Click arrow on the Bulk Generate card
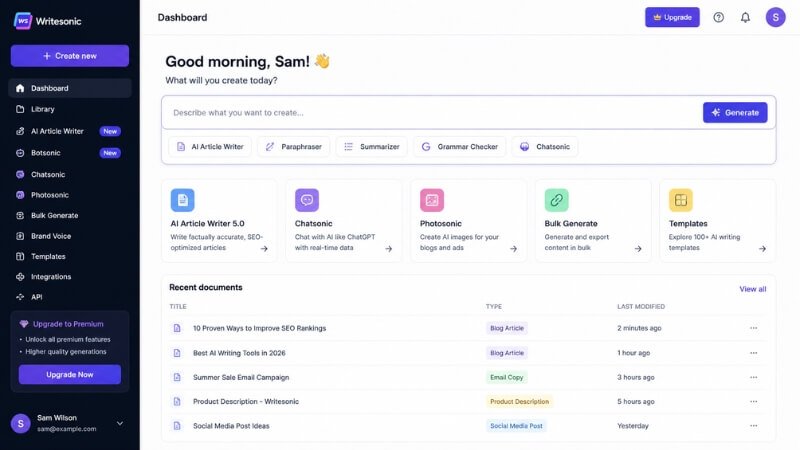Screen dimensions: 800x450 click(x=638, y=248)
